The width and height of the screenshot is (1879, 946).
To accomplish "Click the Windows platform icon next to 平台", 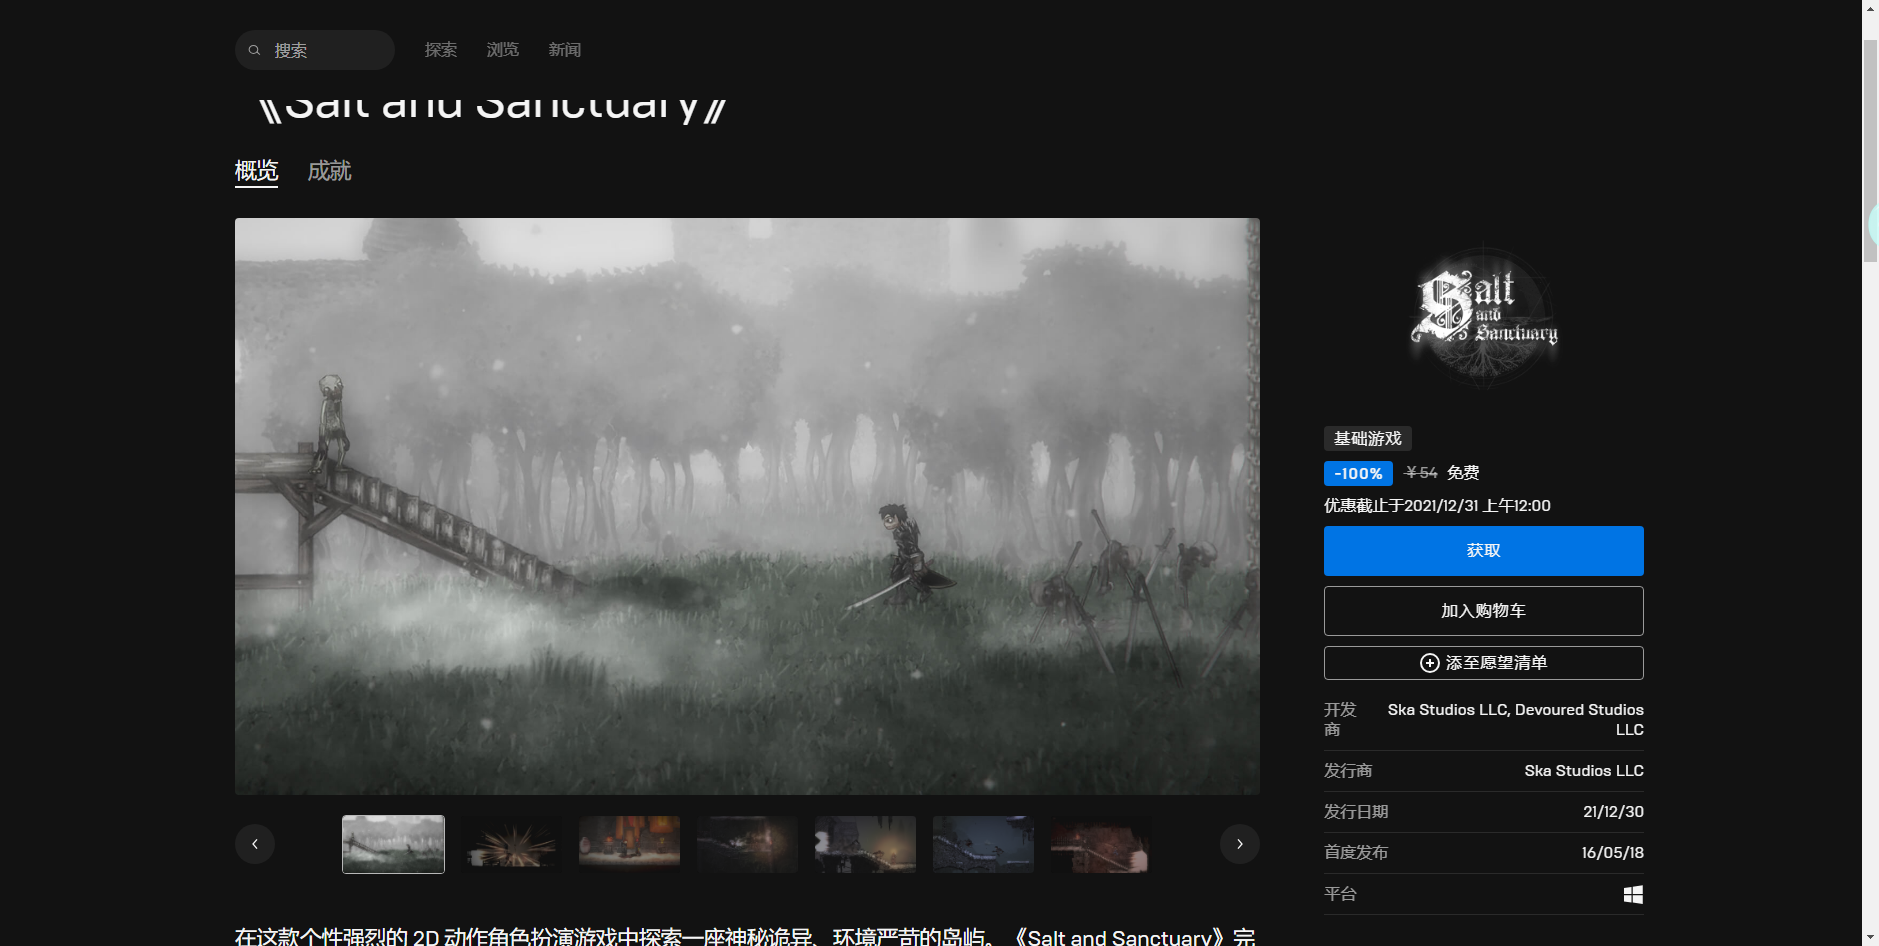I will (x=1632, y=893).
